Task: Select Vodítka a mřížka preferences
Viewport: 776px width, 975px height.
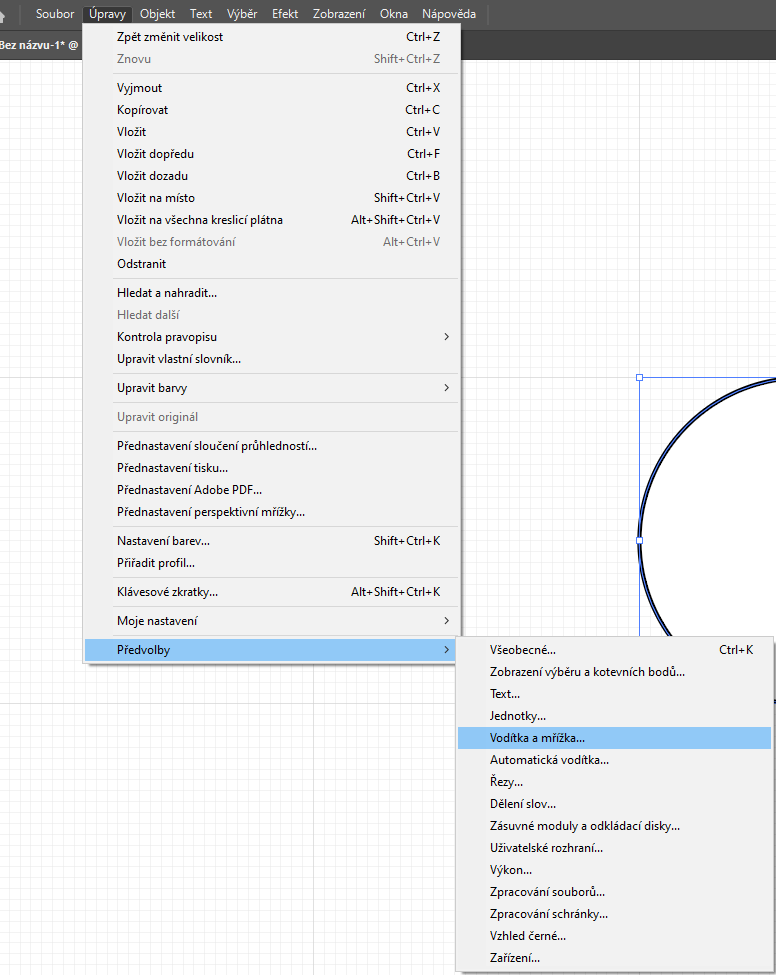Action: point(537,738)
